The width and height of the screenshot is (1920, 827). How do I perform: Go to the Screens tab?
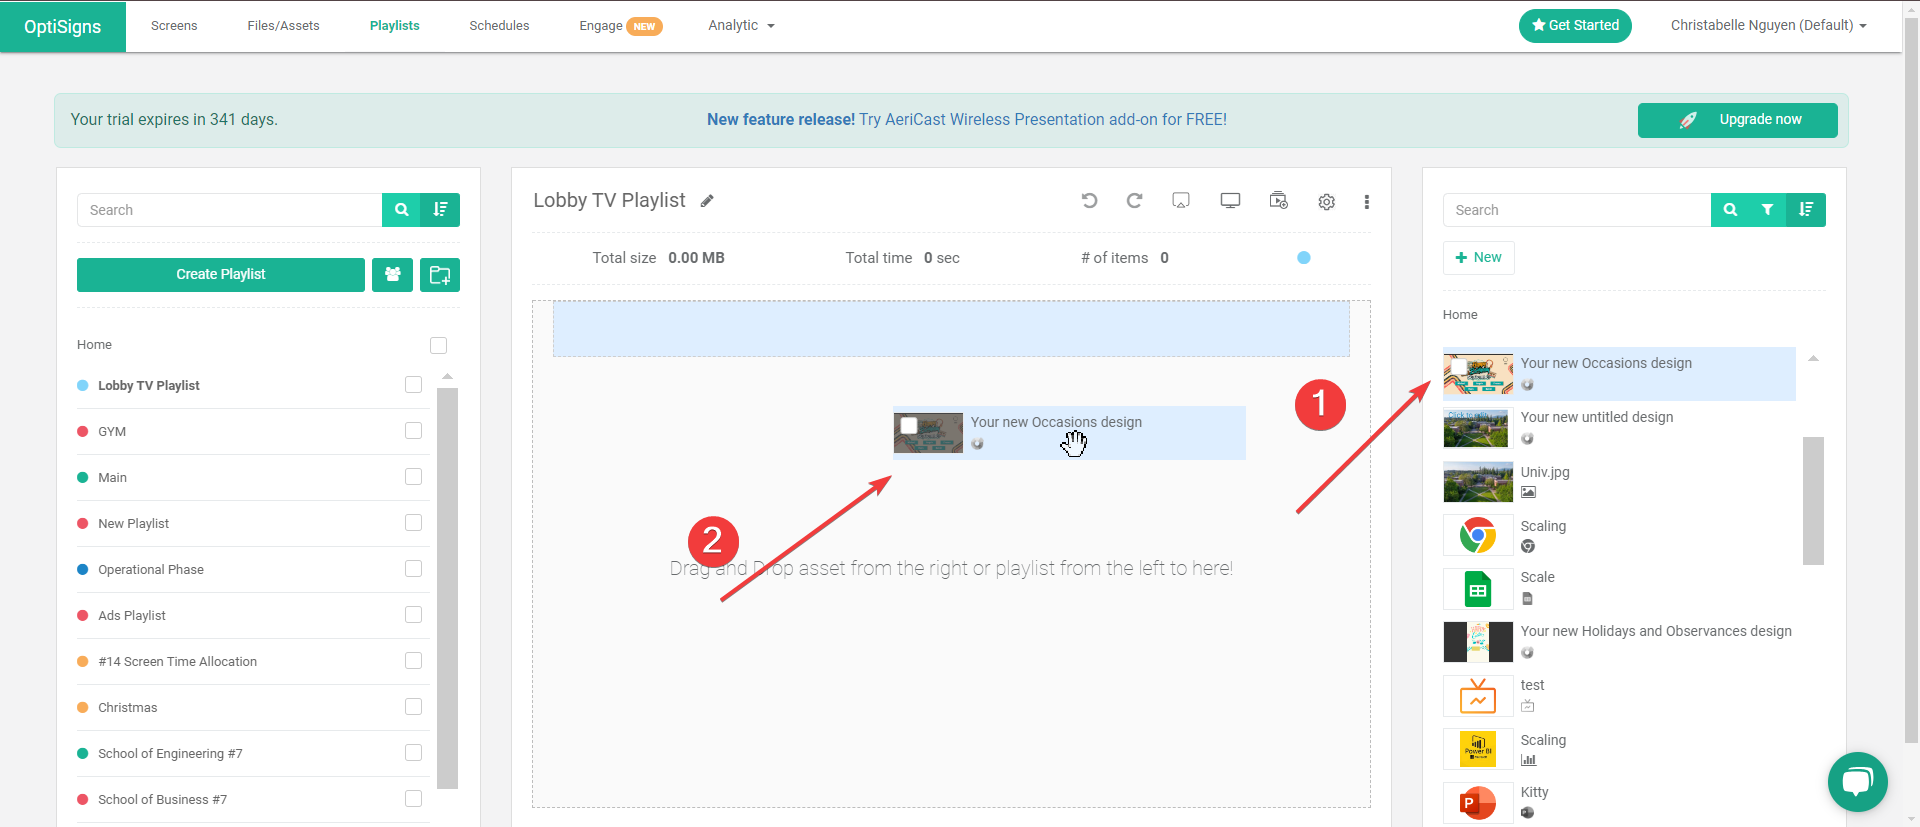(174, 26)
